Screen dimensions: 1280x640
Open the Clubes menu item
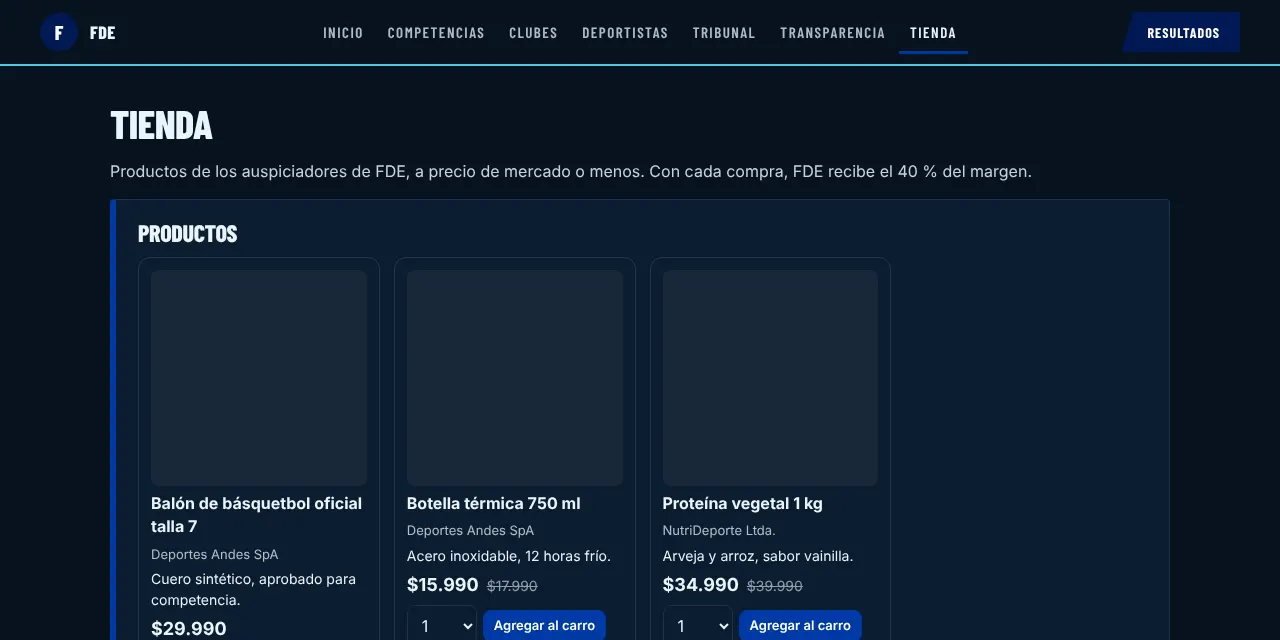pos(533,33)
